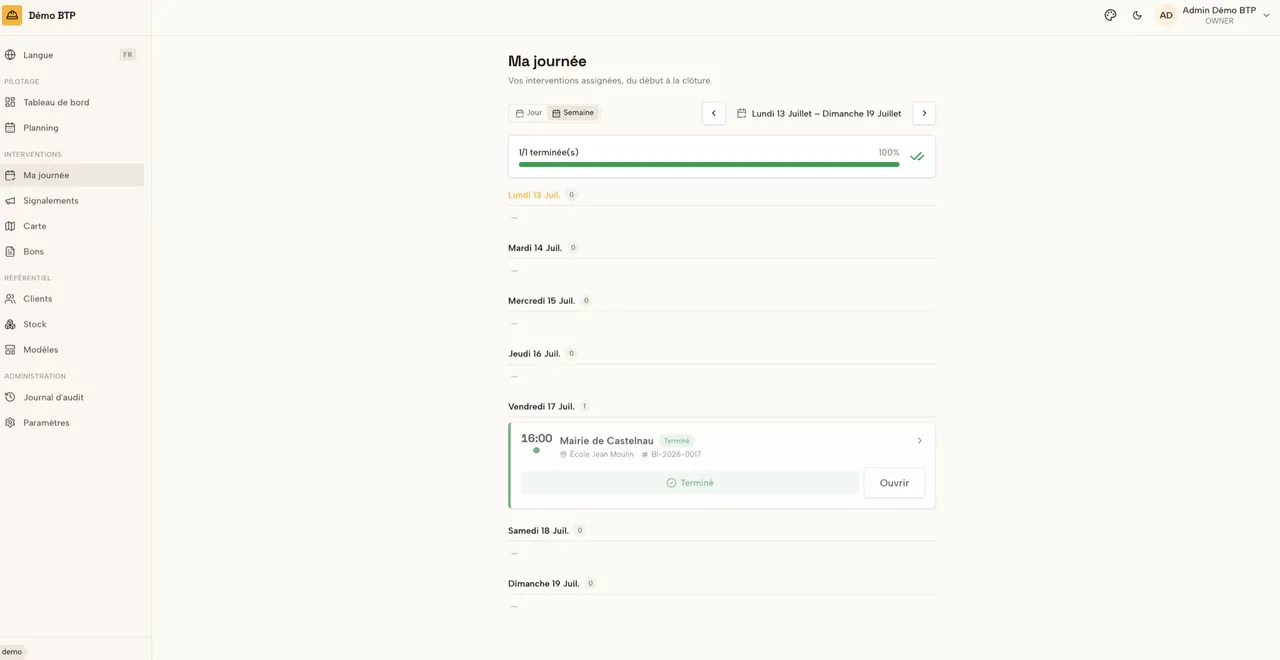Switch view to Semaine
The width and height of the screenshot is (1280, 660).
coord(573,113)
